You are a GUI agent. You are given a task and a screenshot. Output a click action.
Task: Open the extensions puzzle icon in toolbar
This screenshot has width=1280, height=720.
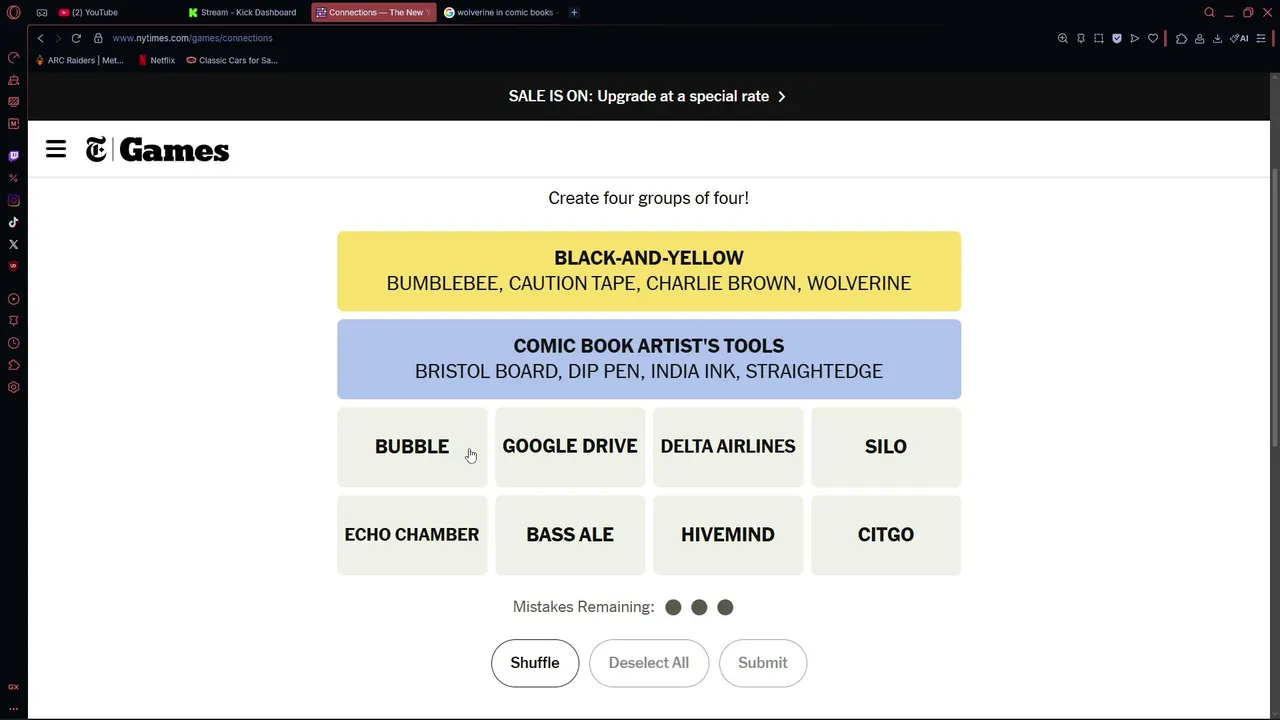coord(1181,38)
